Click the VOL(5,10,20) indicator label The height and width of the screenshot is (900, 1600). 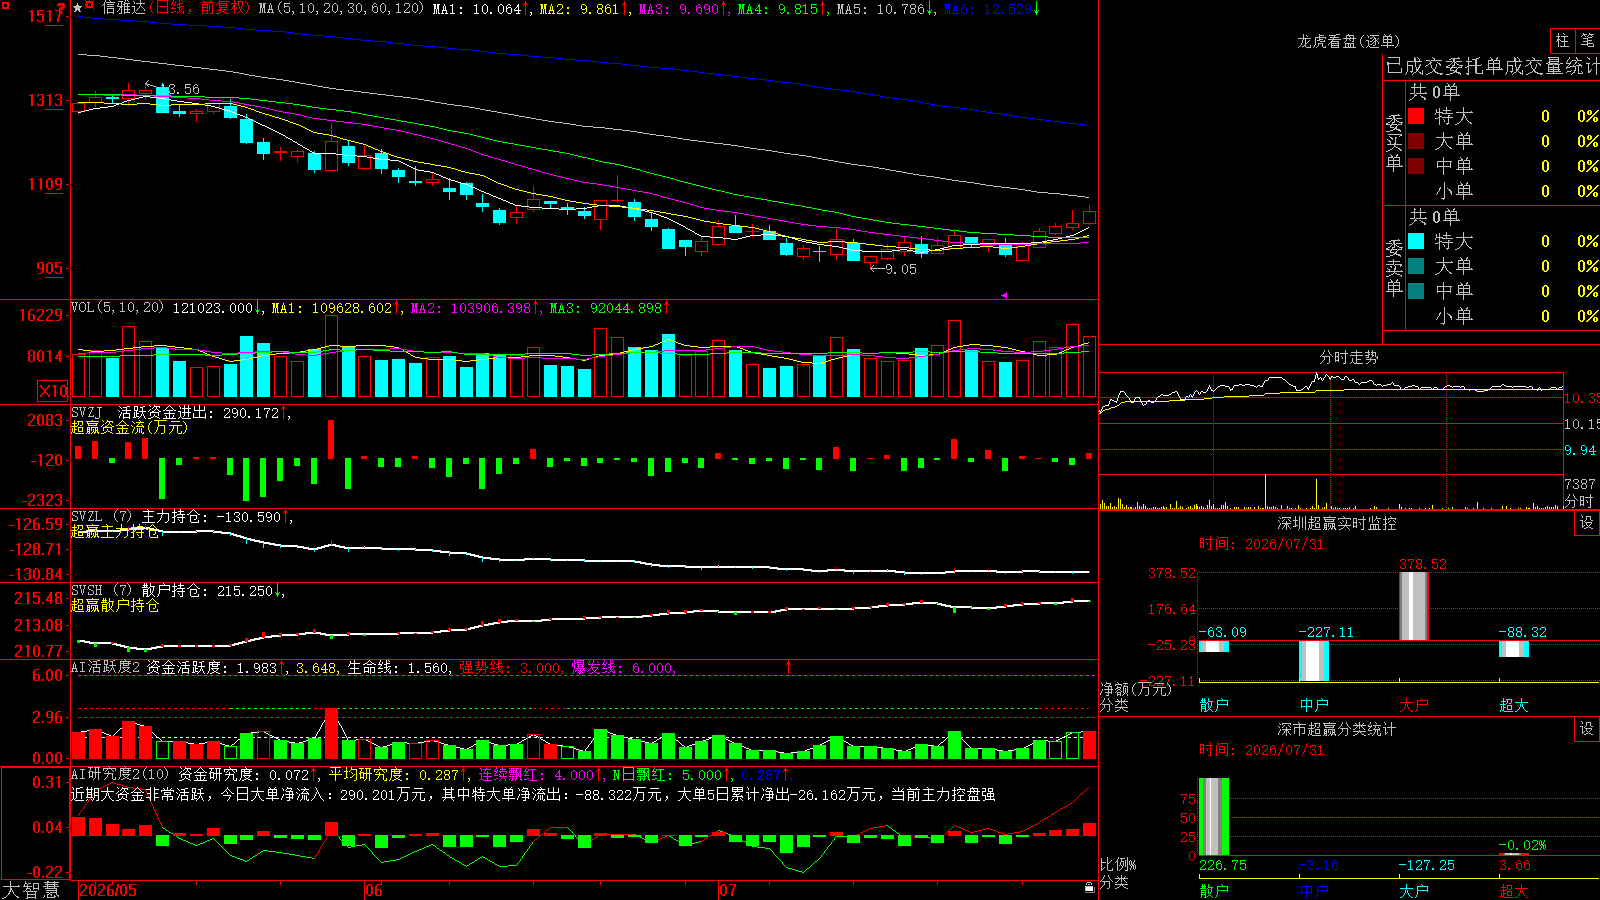(117, 308)
